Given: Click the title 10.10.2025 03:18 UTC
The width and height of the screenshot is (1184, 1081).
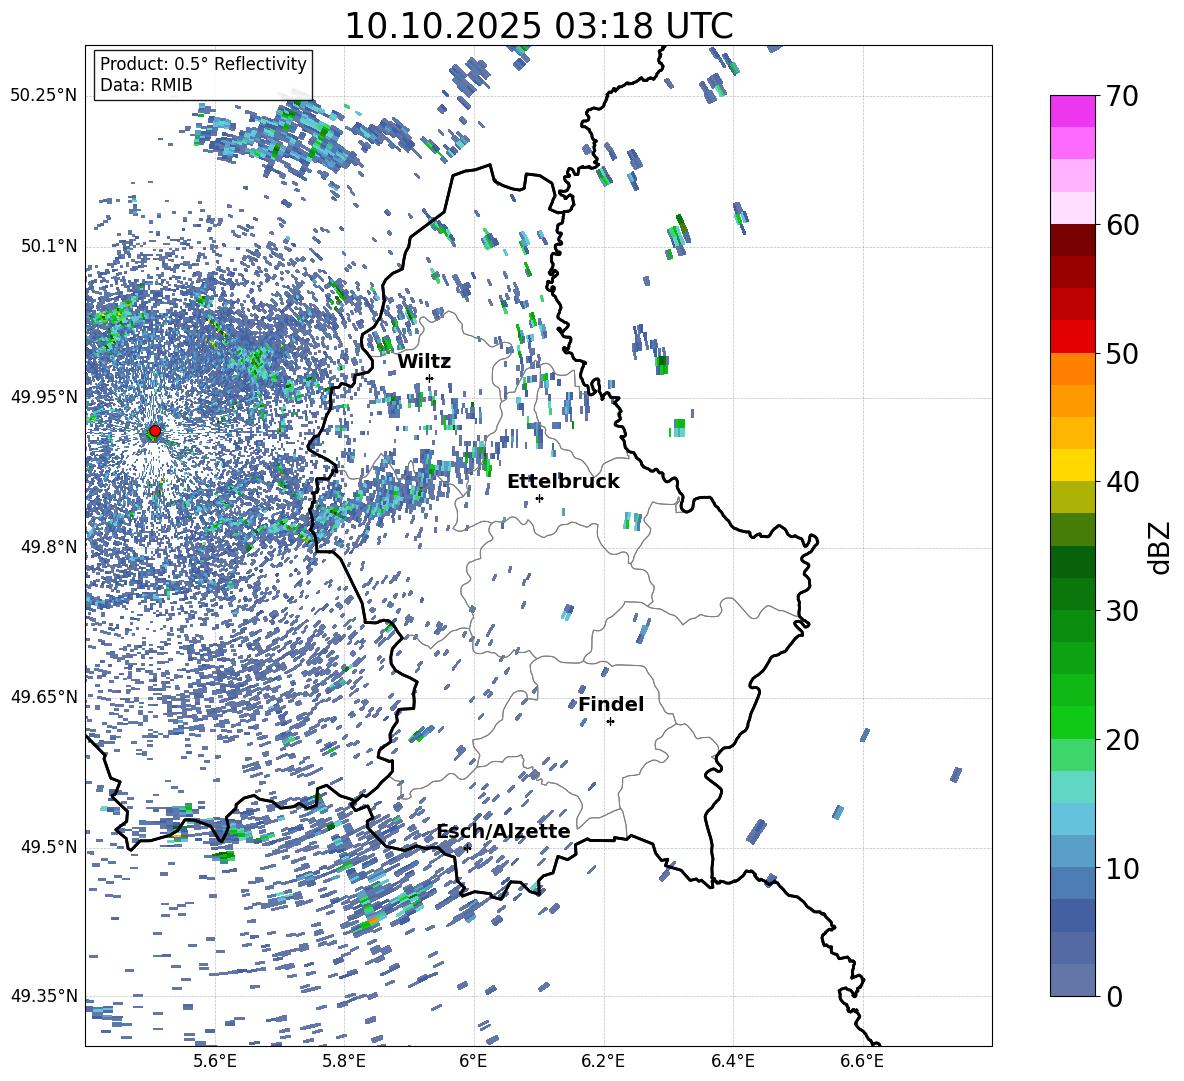Looking at the screenshot, I should point(539,26).
